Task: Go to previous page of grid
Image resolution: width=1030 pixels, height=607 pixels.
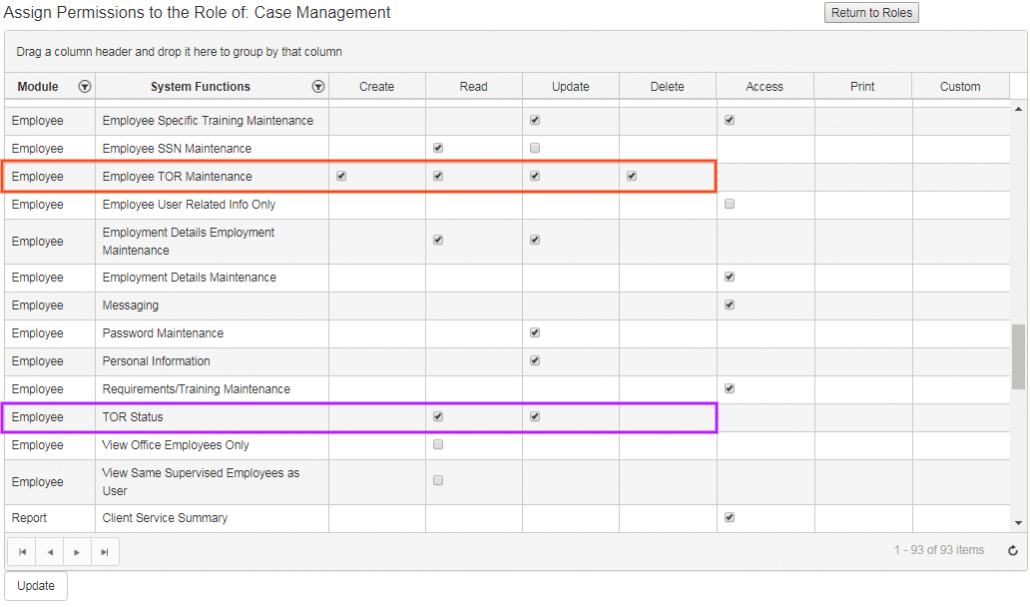Action: pyautogui.click(x=49, y=552)
